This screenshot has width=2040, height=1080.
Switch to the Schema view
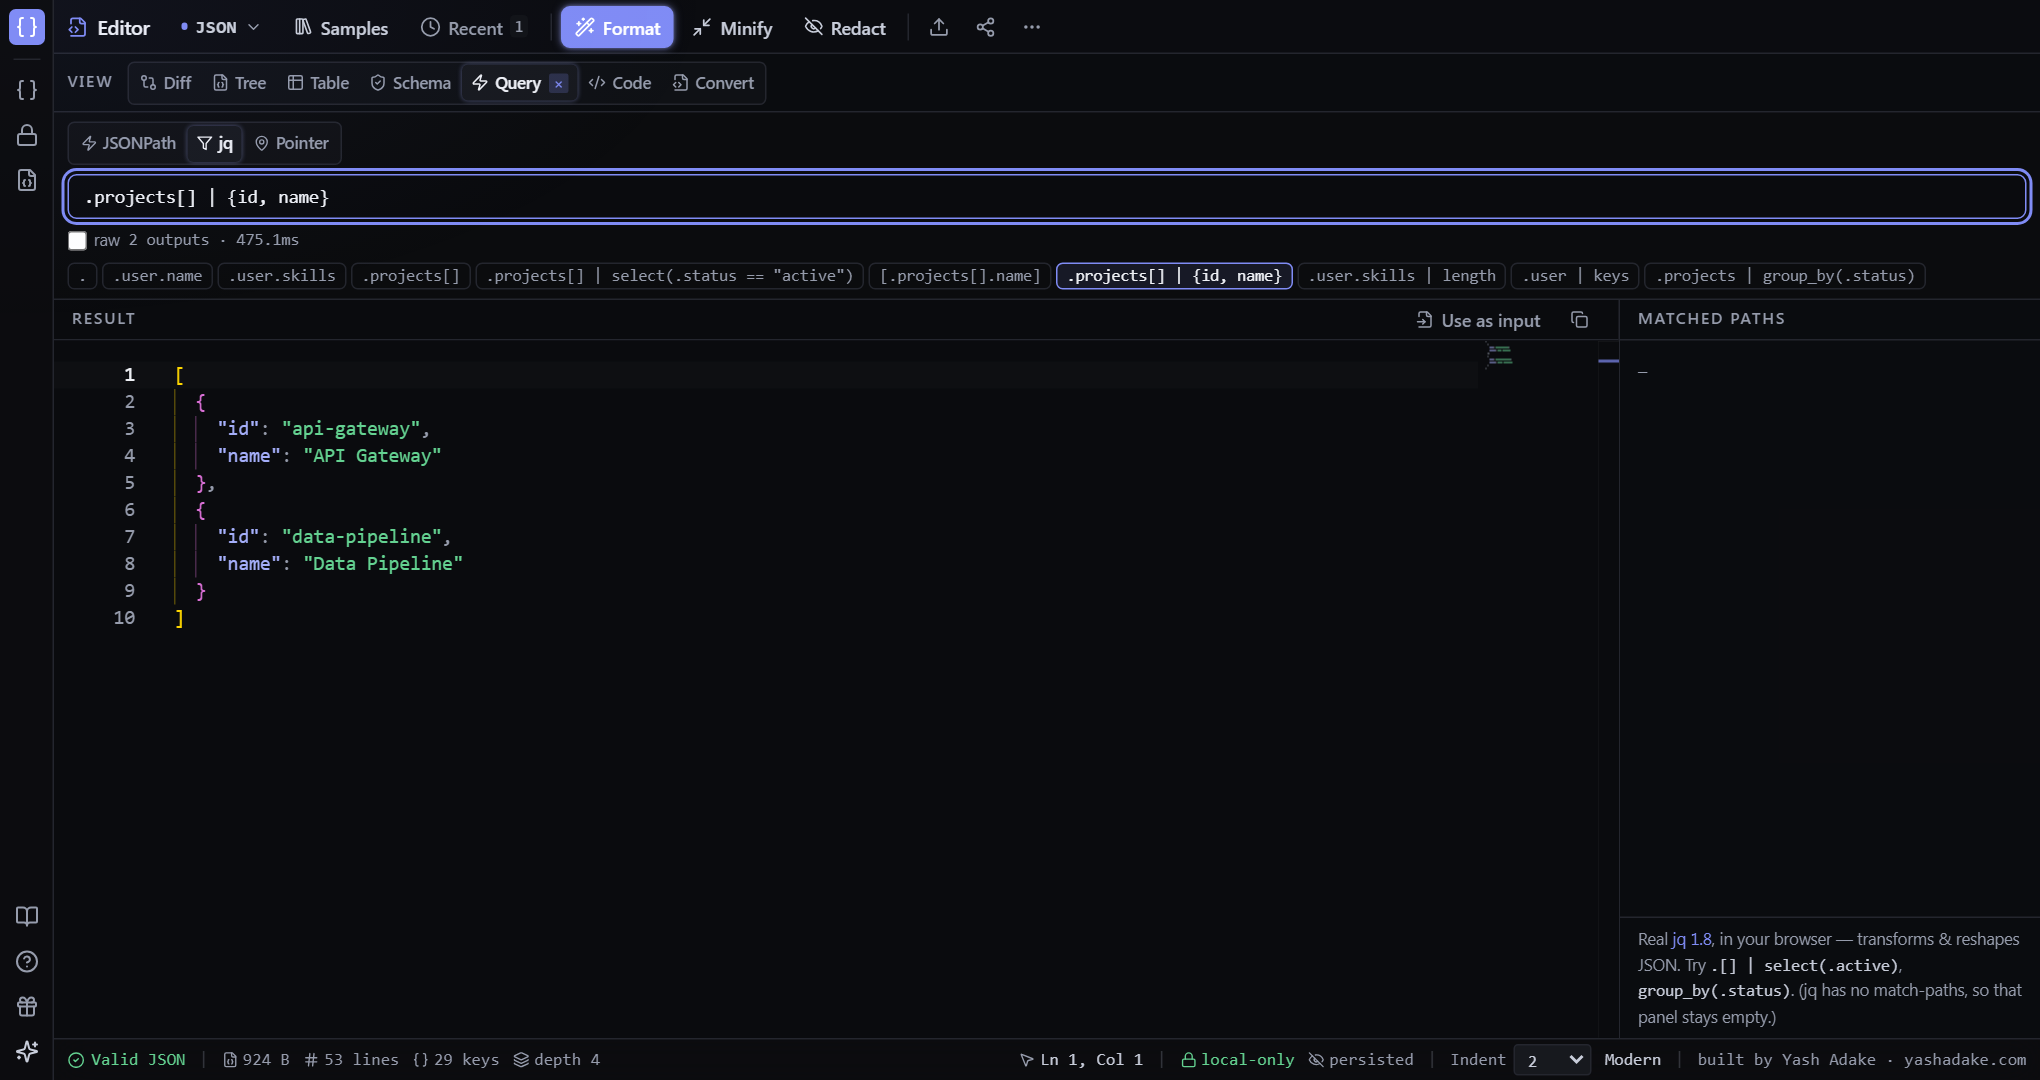410,83
